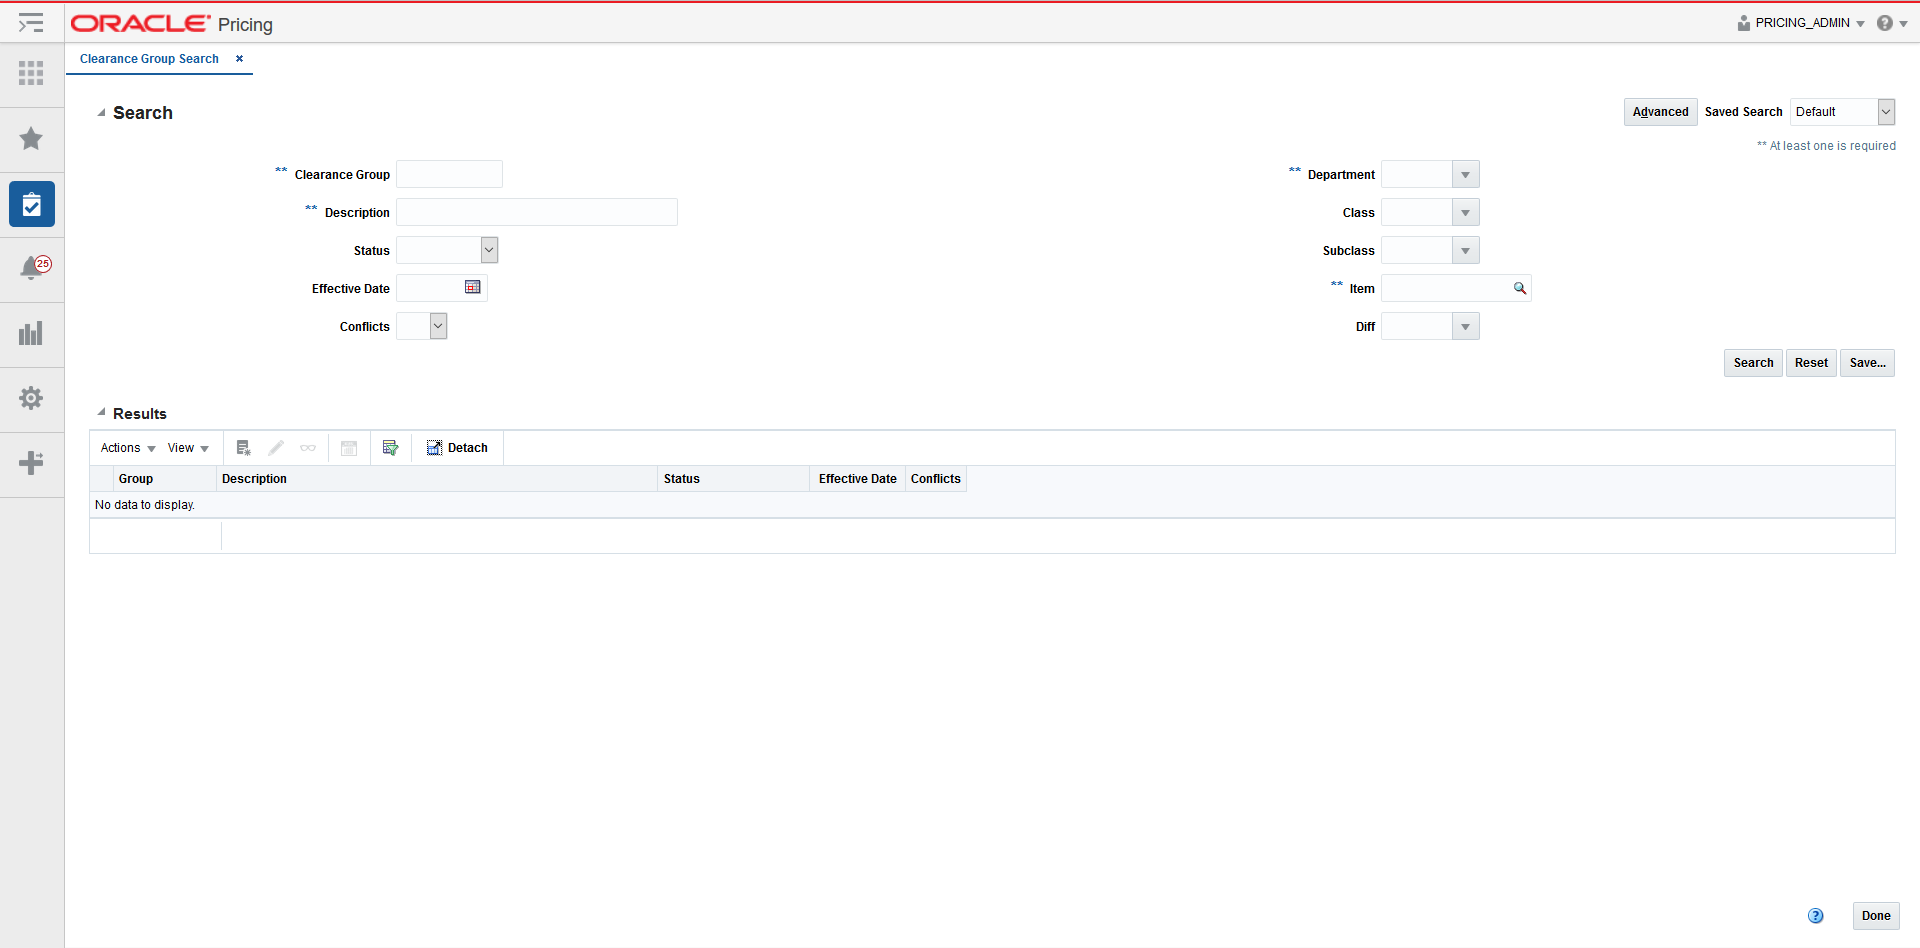Viewport: 1920px width, 948px height.
Task: Open the Favorites star in the sidebar
Action: 31,139
